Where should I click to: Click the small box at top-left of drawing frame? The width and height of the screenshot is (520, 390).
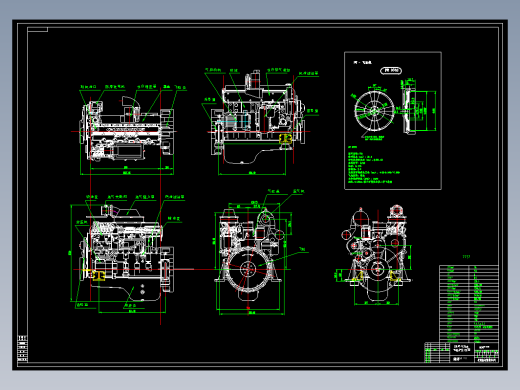click(37, 30)
